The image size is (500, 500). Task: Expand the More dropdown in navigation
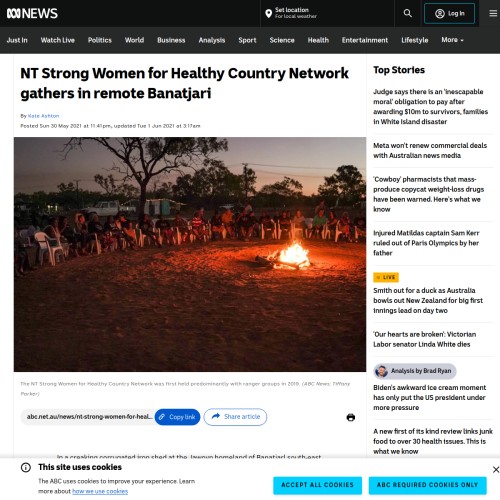(x=452, y=40)
